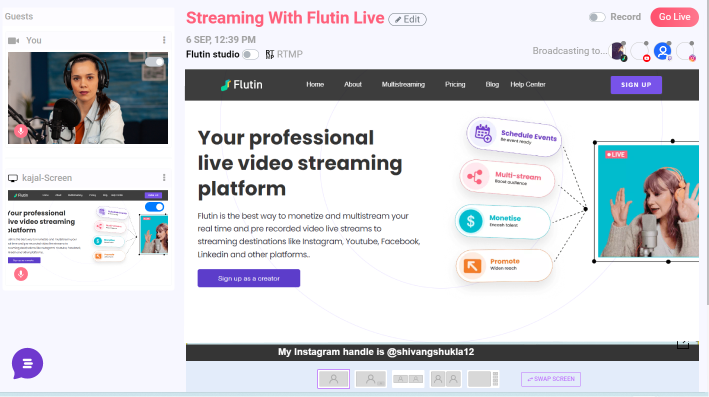Mute the kajal-Screen microphone
The height and width of the screenshot is (397, 709).
21,274
